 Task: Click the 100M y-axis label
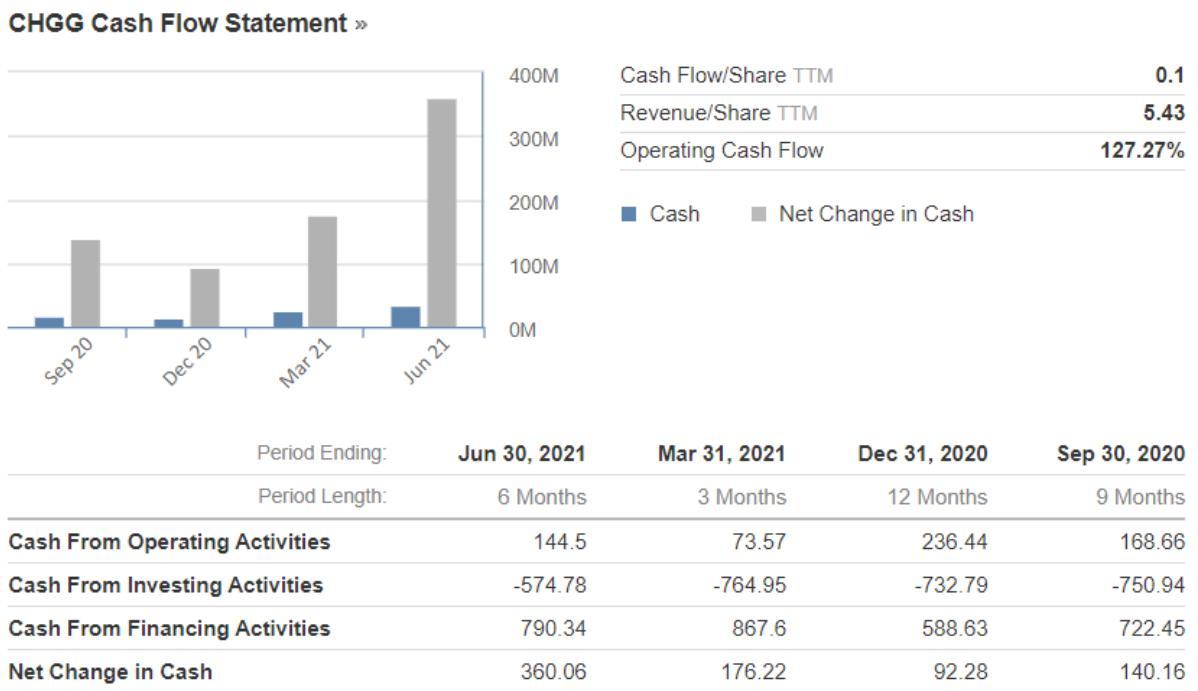[533, 267]
